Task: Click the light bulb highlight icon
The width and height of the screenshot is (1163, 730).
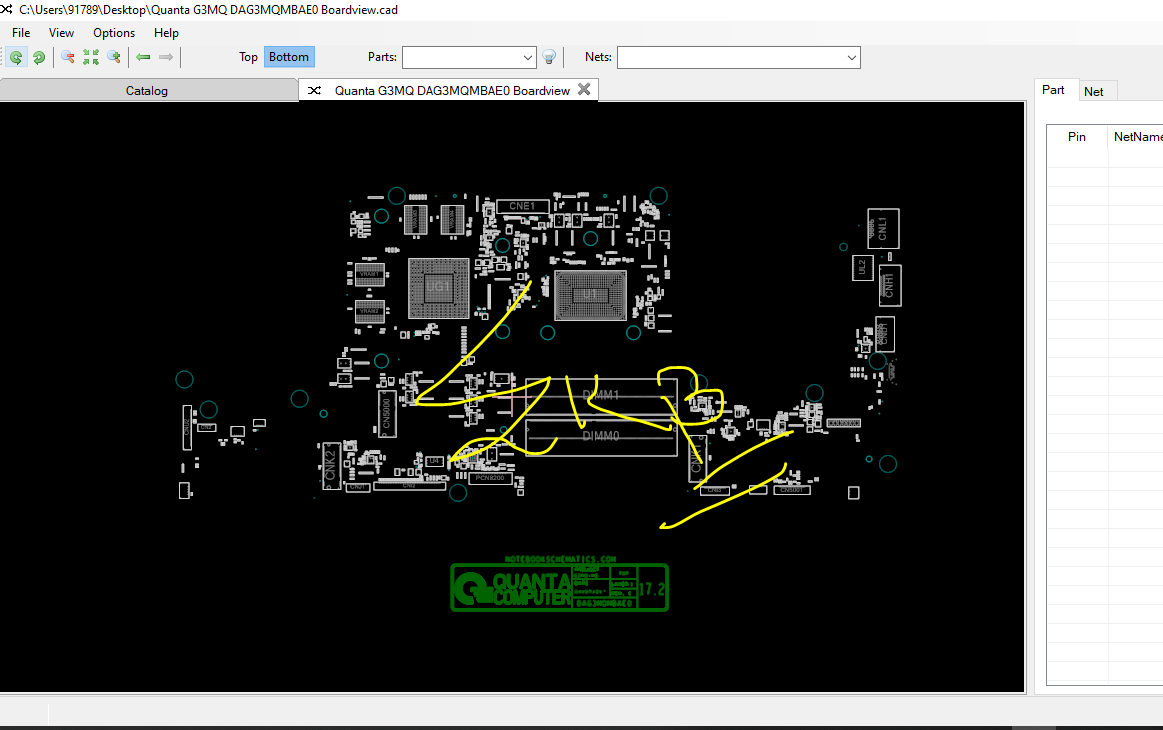Action: 549,57
